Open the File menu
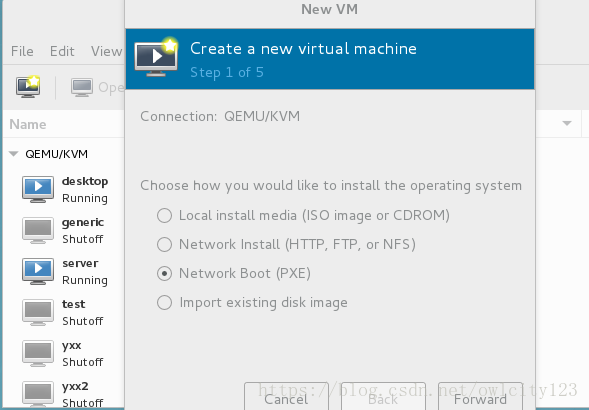 22,51
